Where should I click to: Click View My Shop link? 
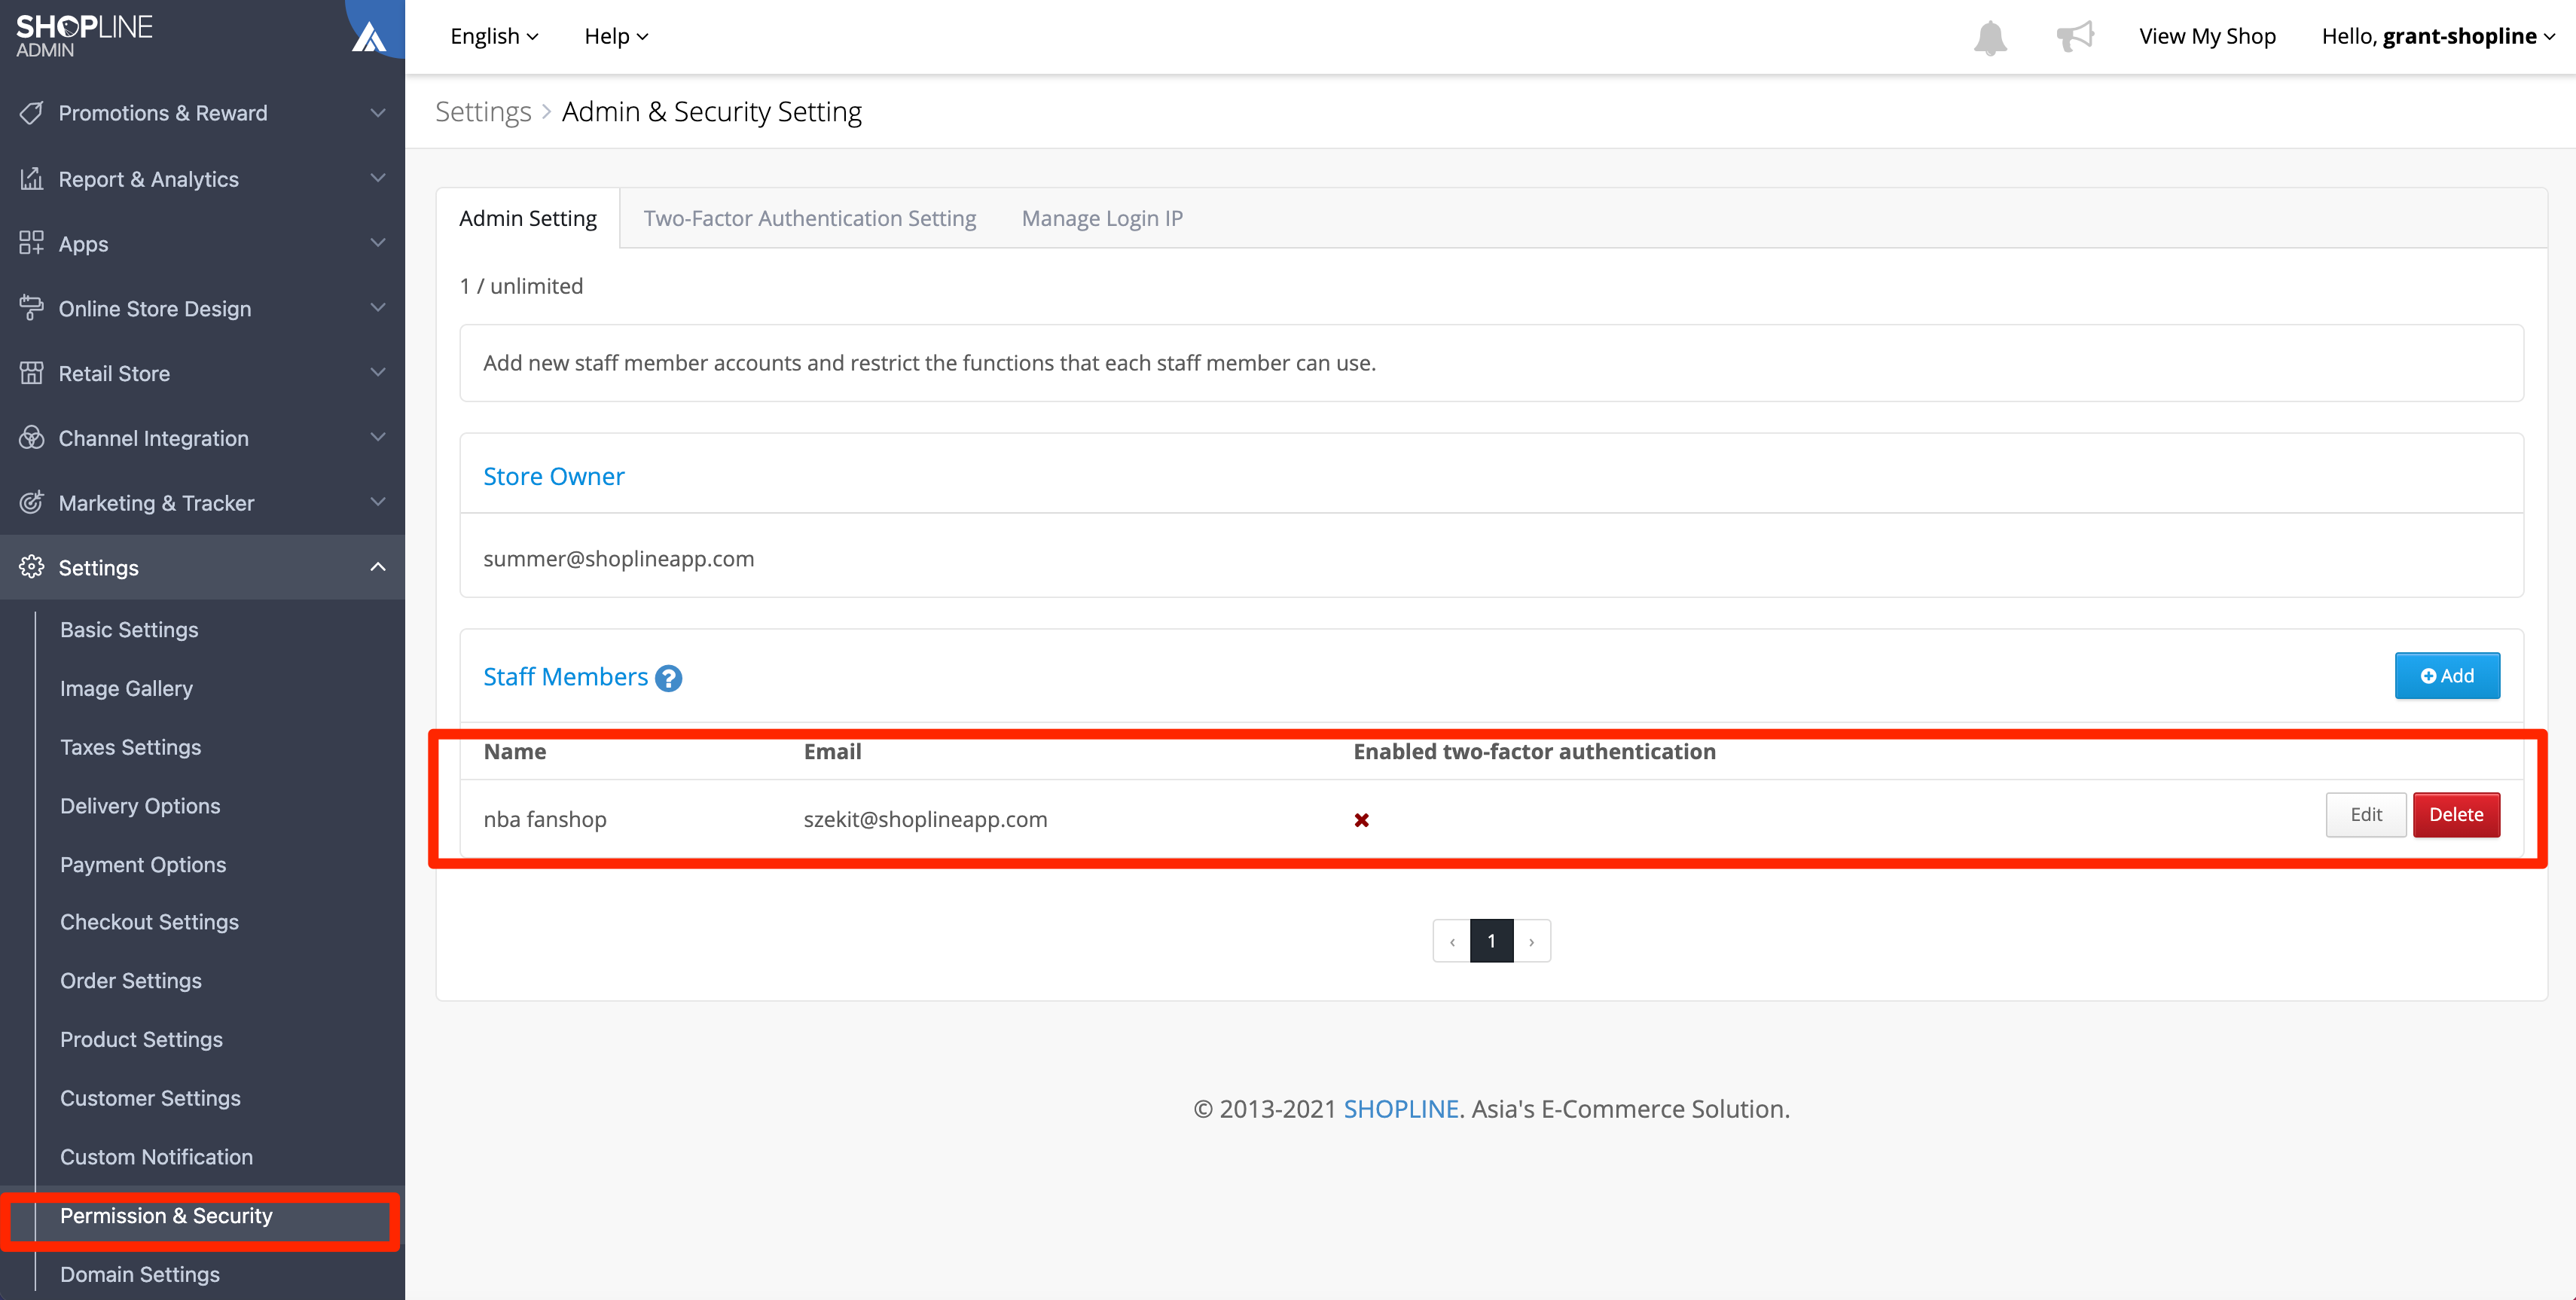pyautogui.click(x=2207, y=36)
